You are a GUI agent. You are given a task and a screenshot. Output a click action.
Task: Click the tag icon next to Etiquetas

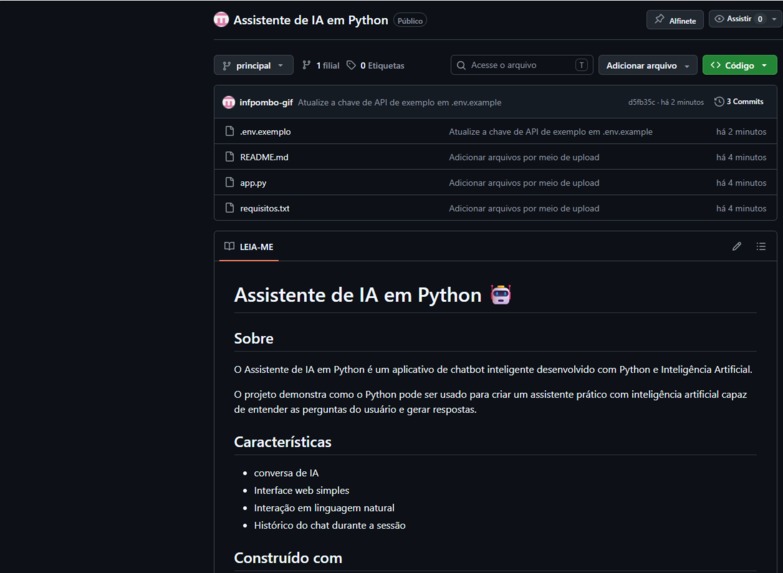[351, 65]
